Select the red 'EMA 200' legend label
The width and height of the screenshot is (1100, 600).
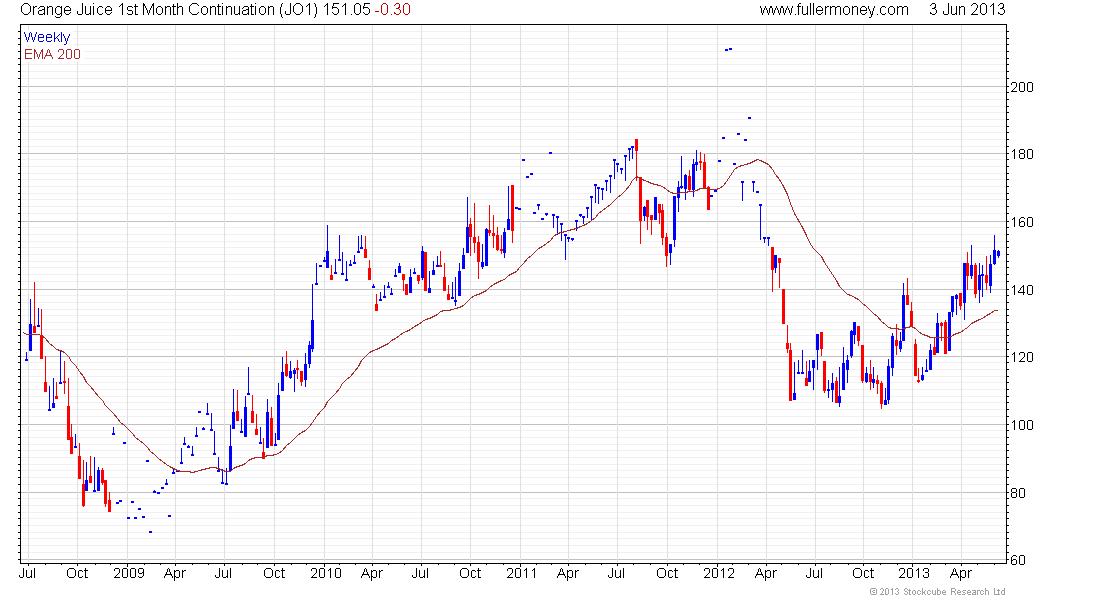point(52,55)
